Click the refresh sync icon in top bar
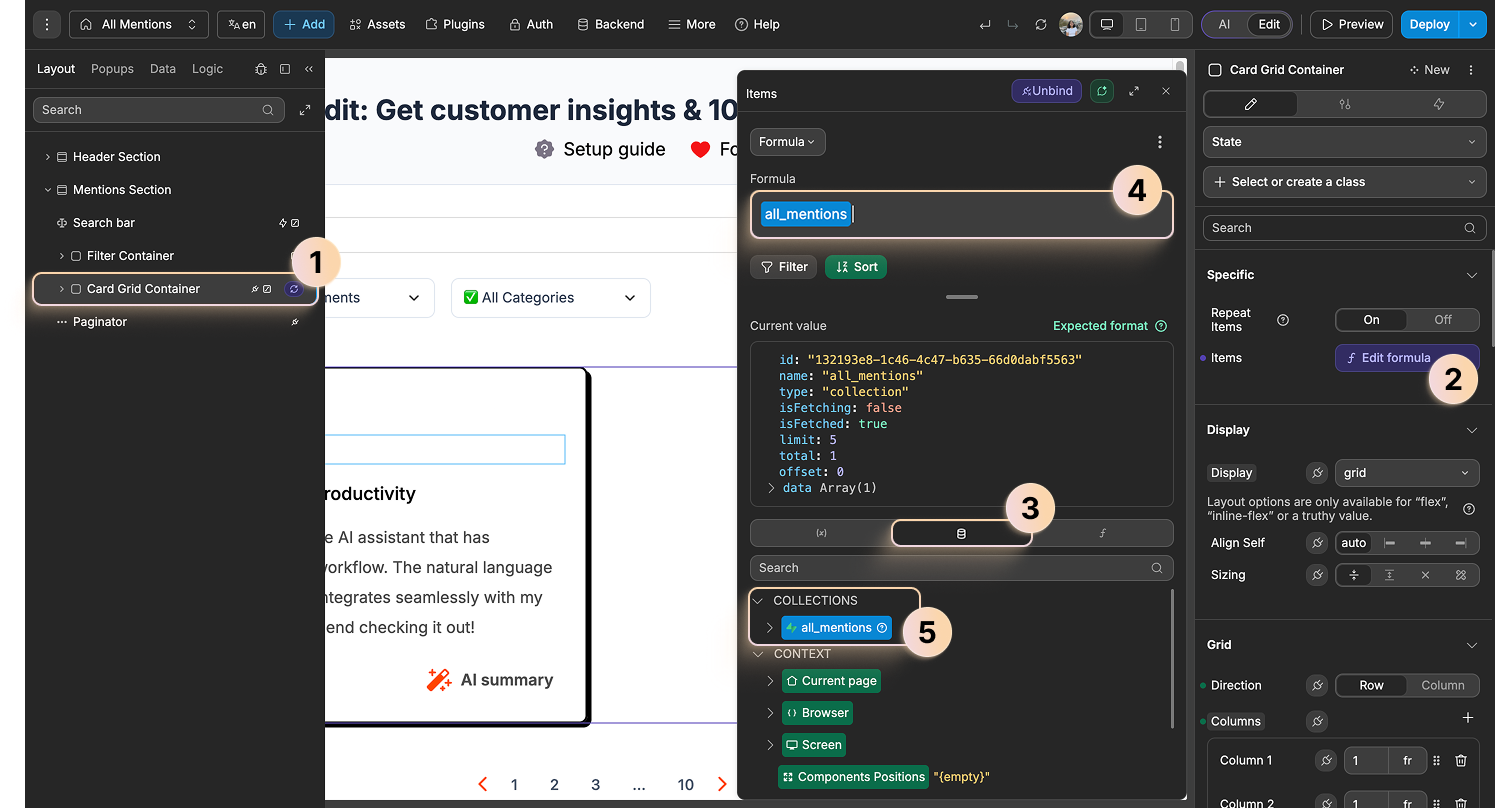 (x=1041, y=24)
